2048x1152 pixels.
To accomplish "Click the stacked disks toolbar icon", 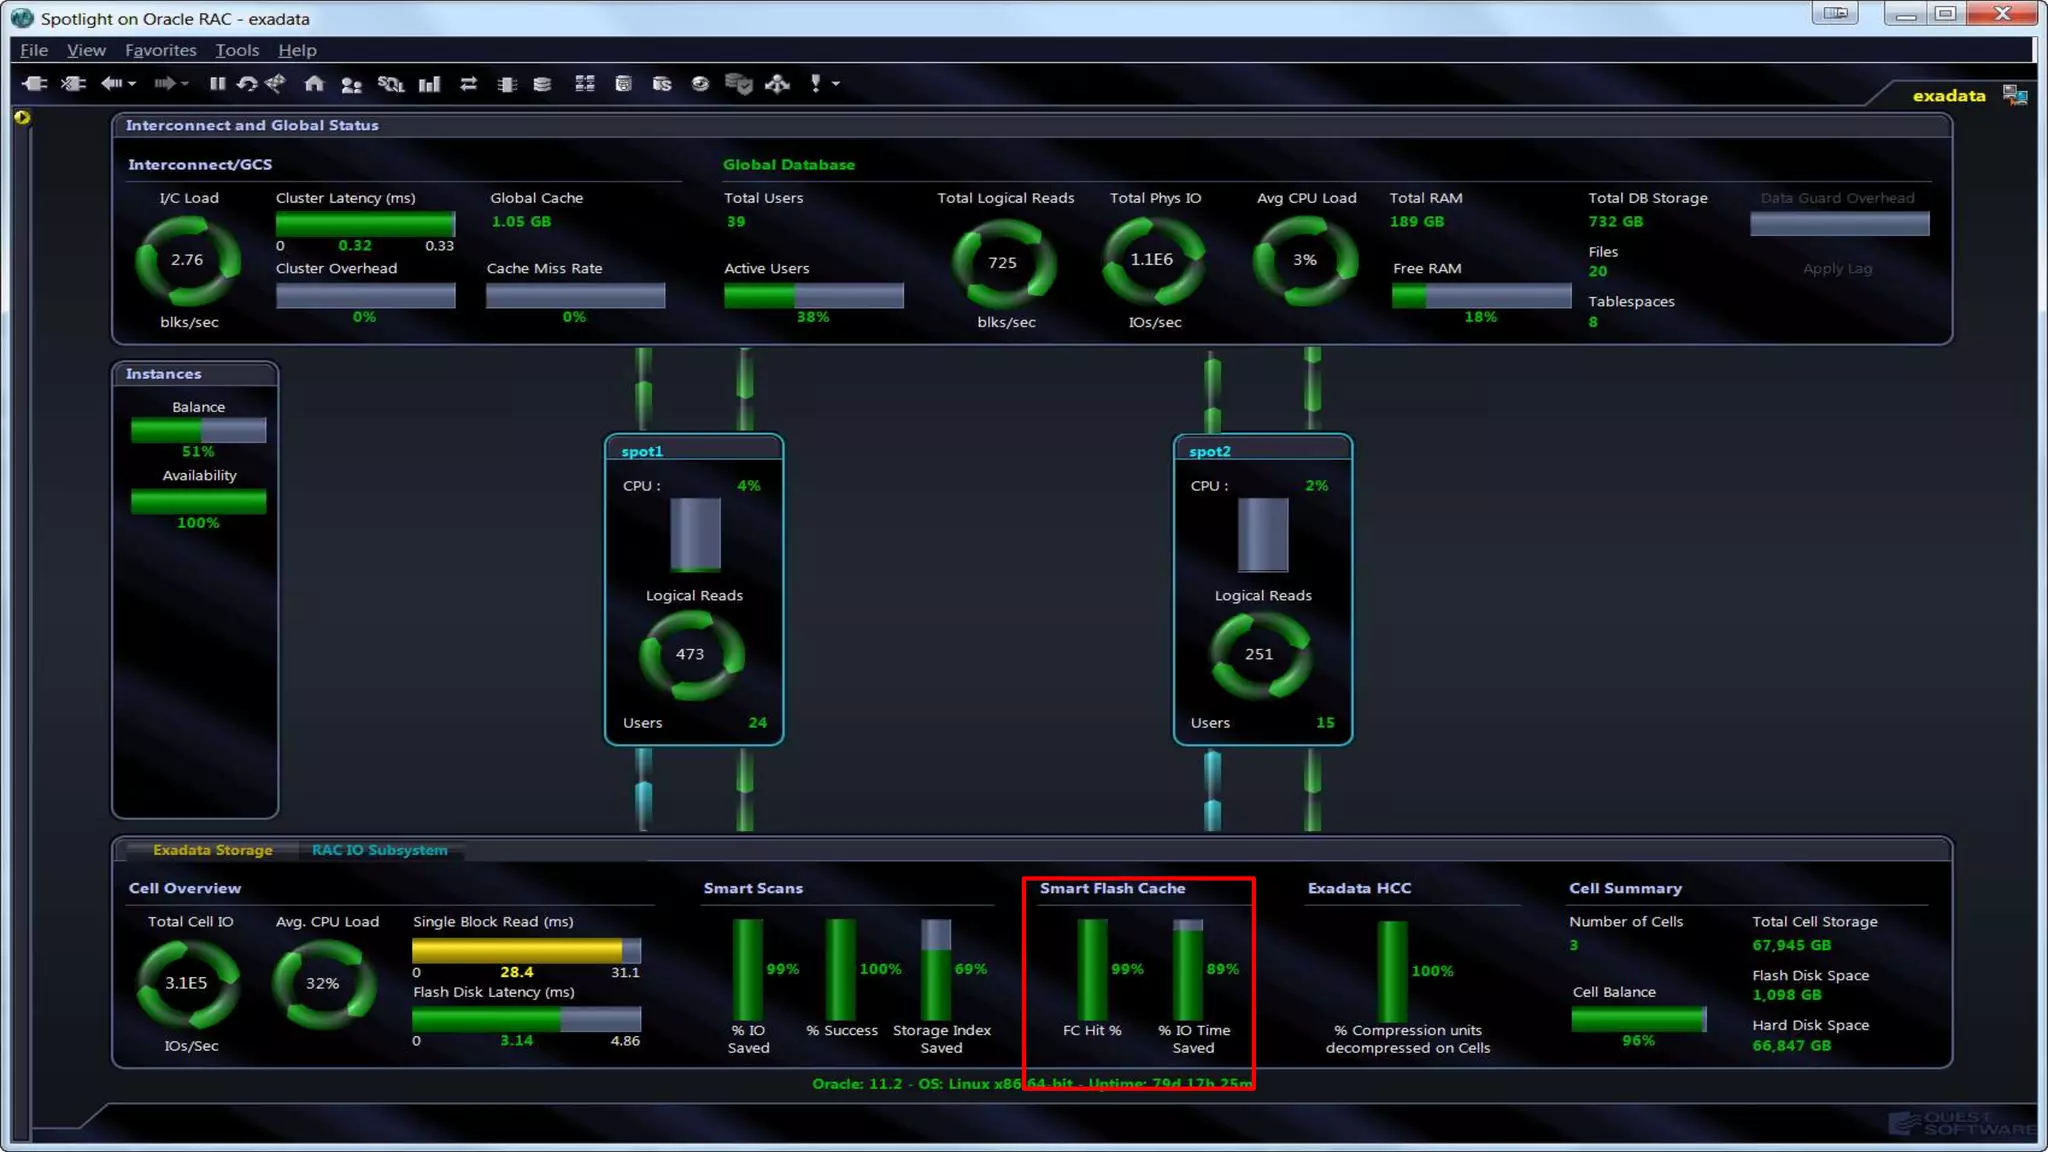I will (542, 85).
